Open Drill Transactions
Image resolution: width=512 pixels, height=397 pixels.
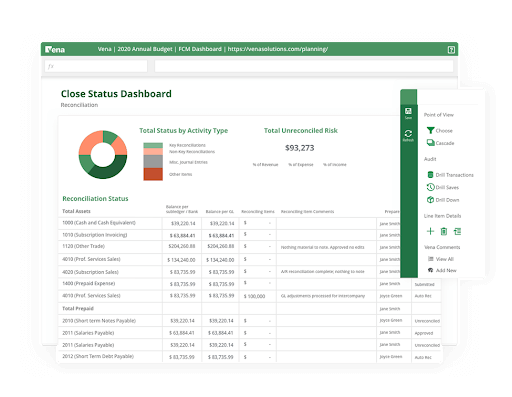454,175
